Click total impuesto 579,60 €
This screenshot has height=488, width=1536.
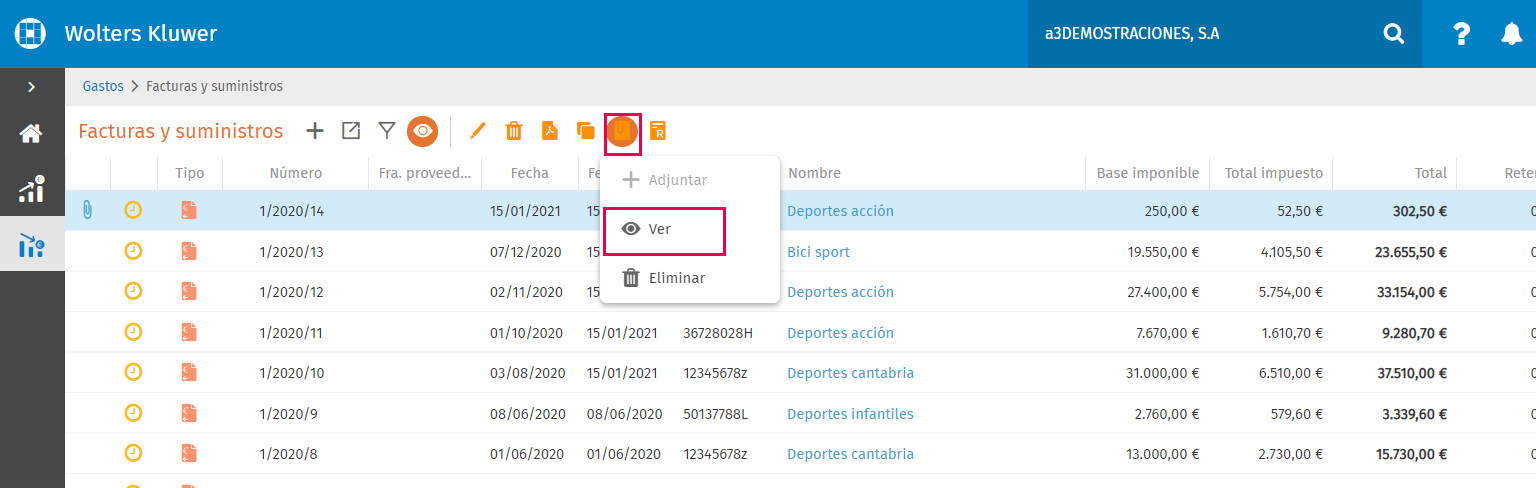(x=1295, y=414)
